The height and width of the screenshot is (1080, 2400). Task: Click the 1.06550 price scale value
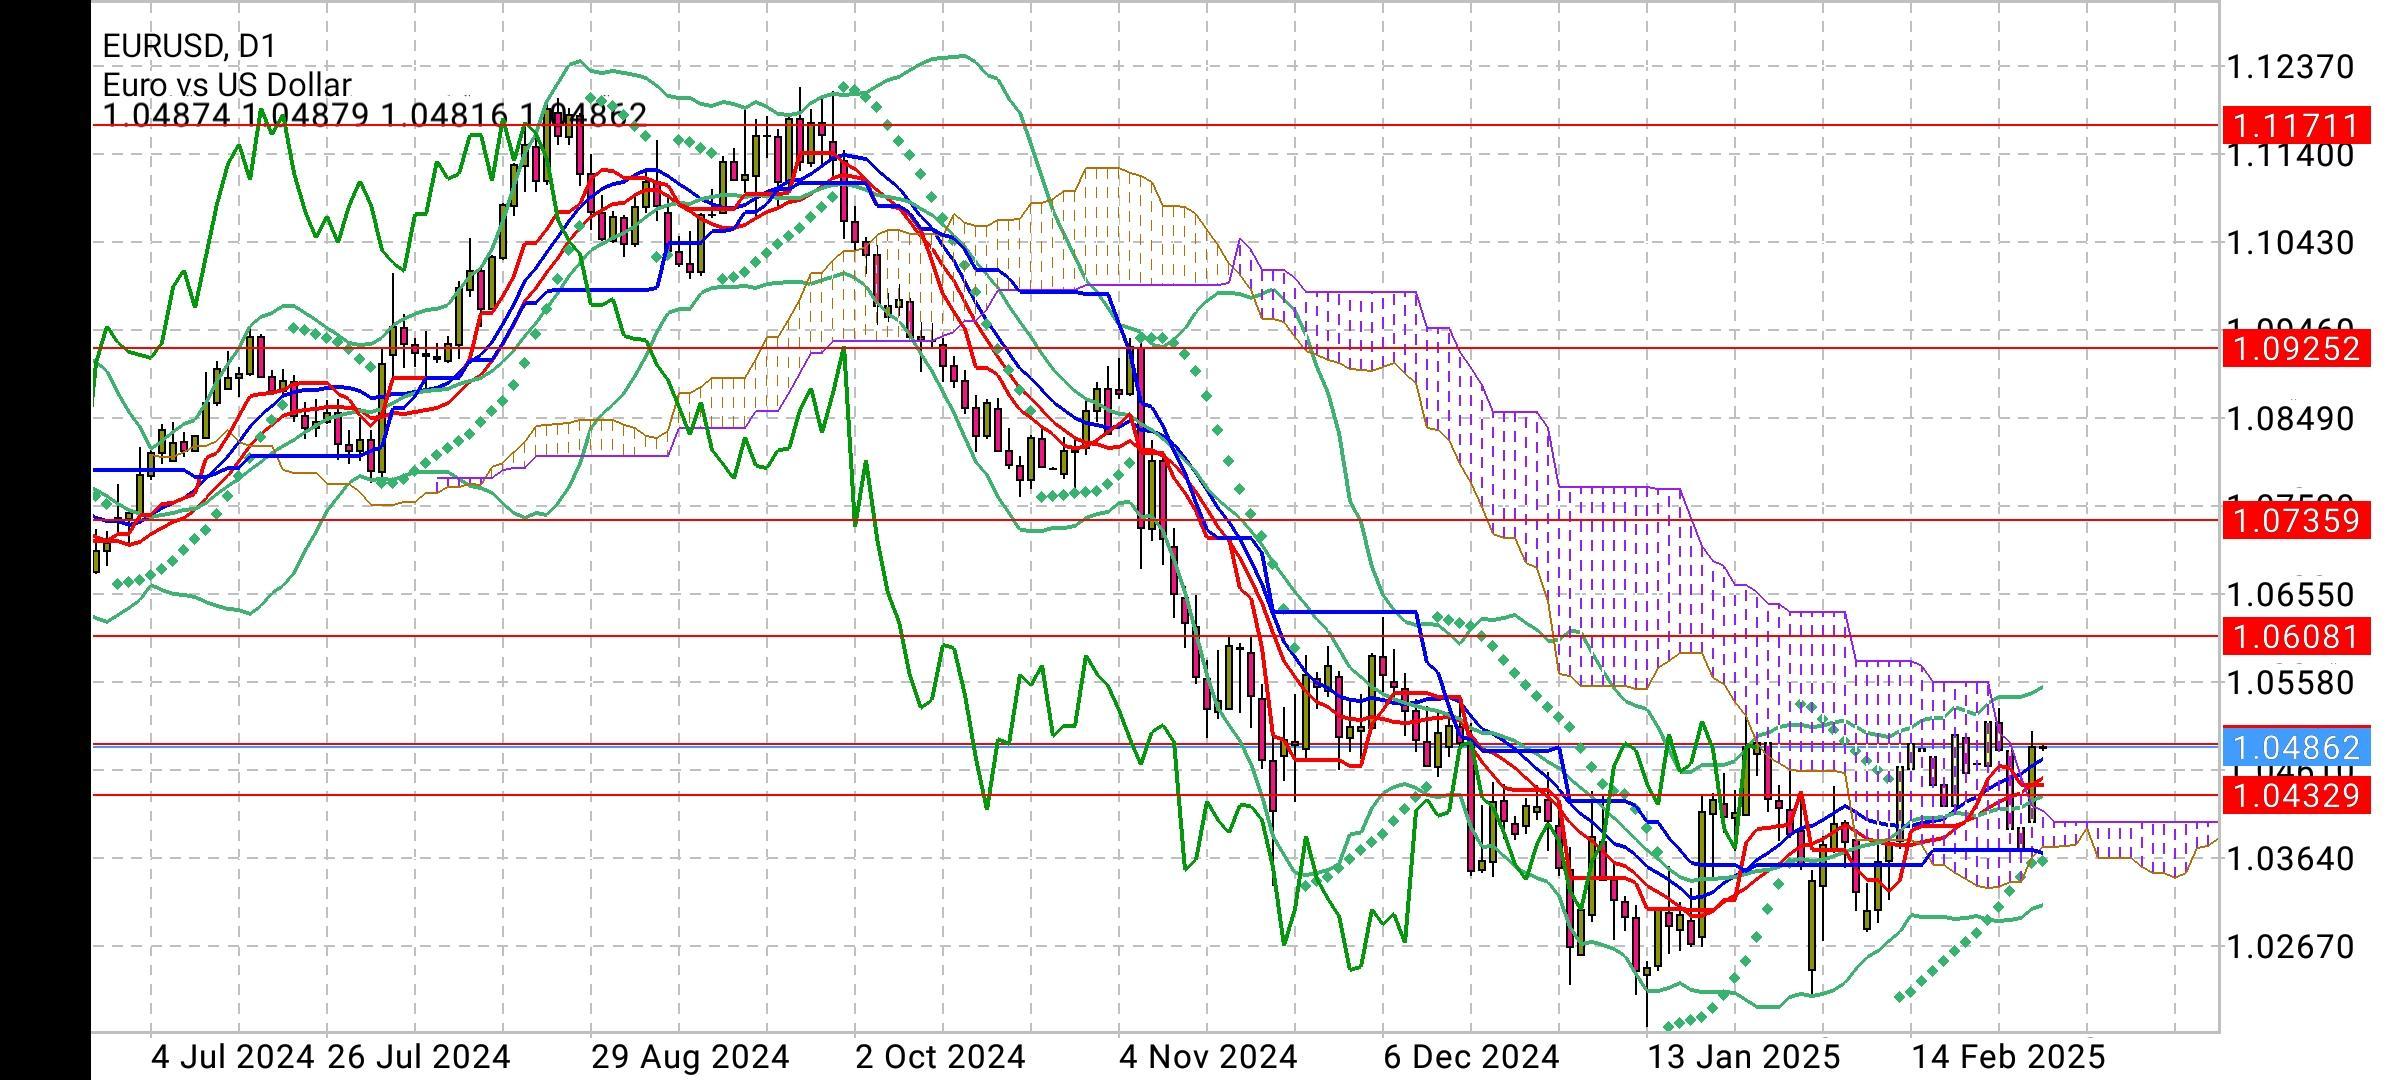(2289, 595)
